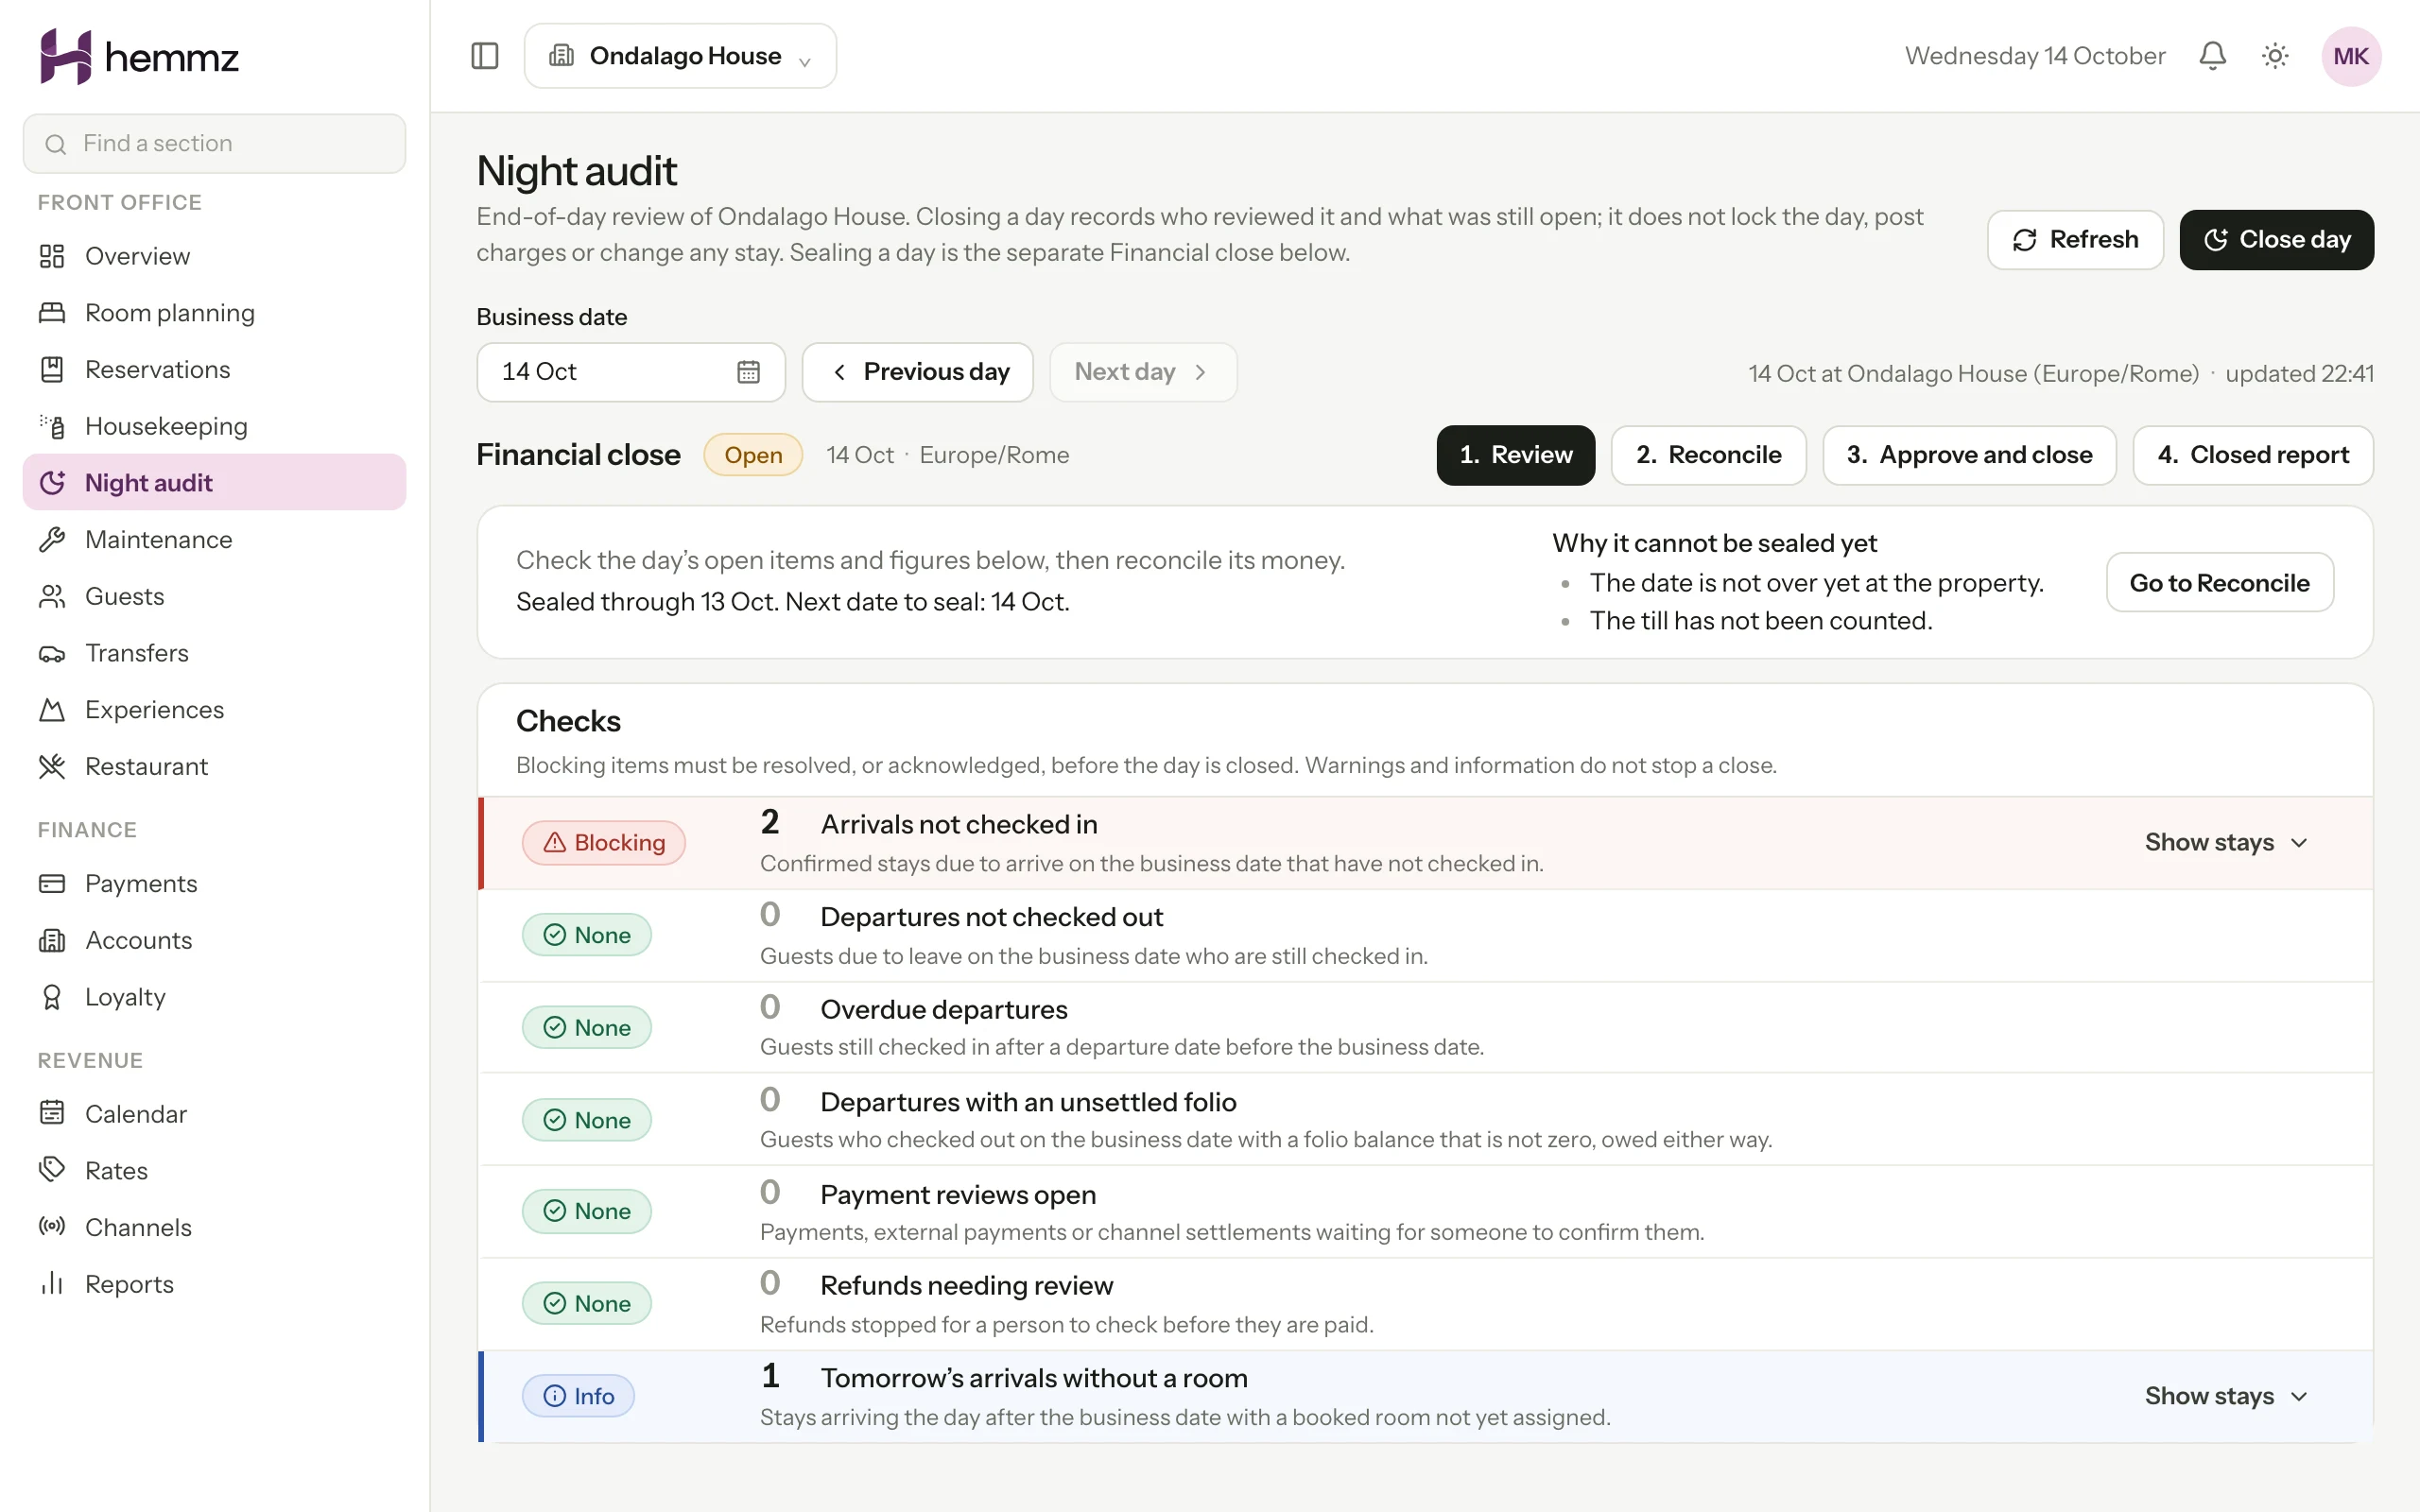Click the Info badge on tomorrow's arrivals

(578, 1396)
